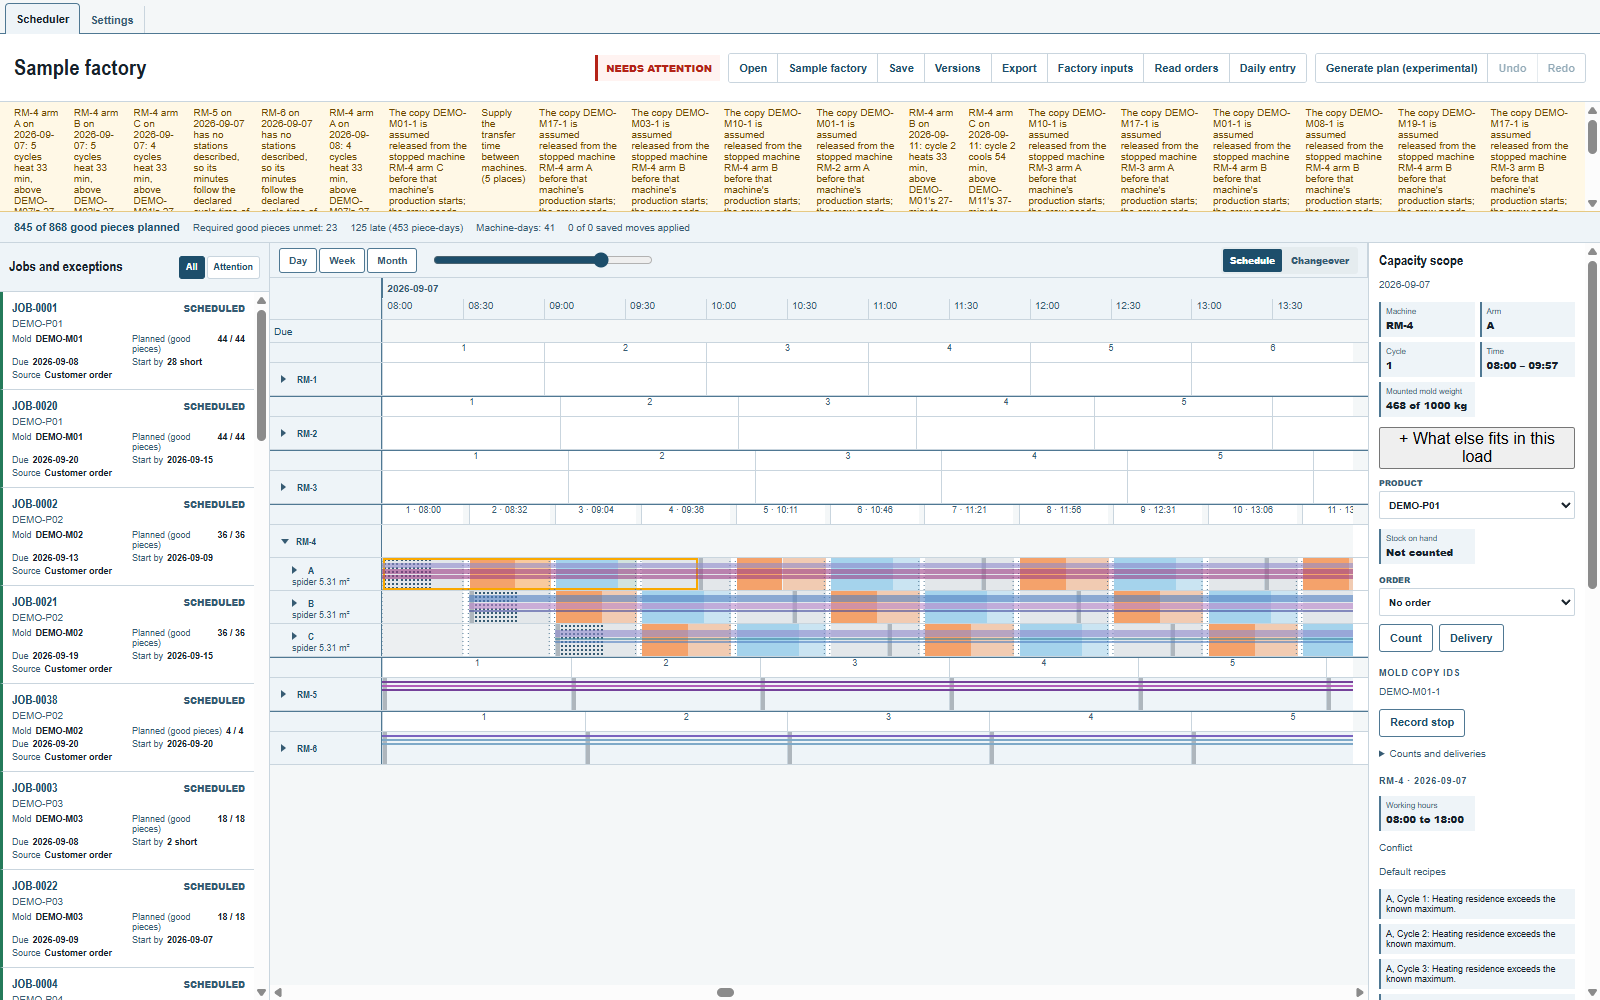
Task: Expand Counts and deliveries section
Action: pyautogui.click(x=1432, y=754)
